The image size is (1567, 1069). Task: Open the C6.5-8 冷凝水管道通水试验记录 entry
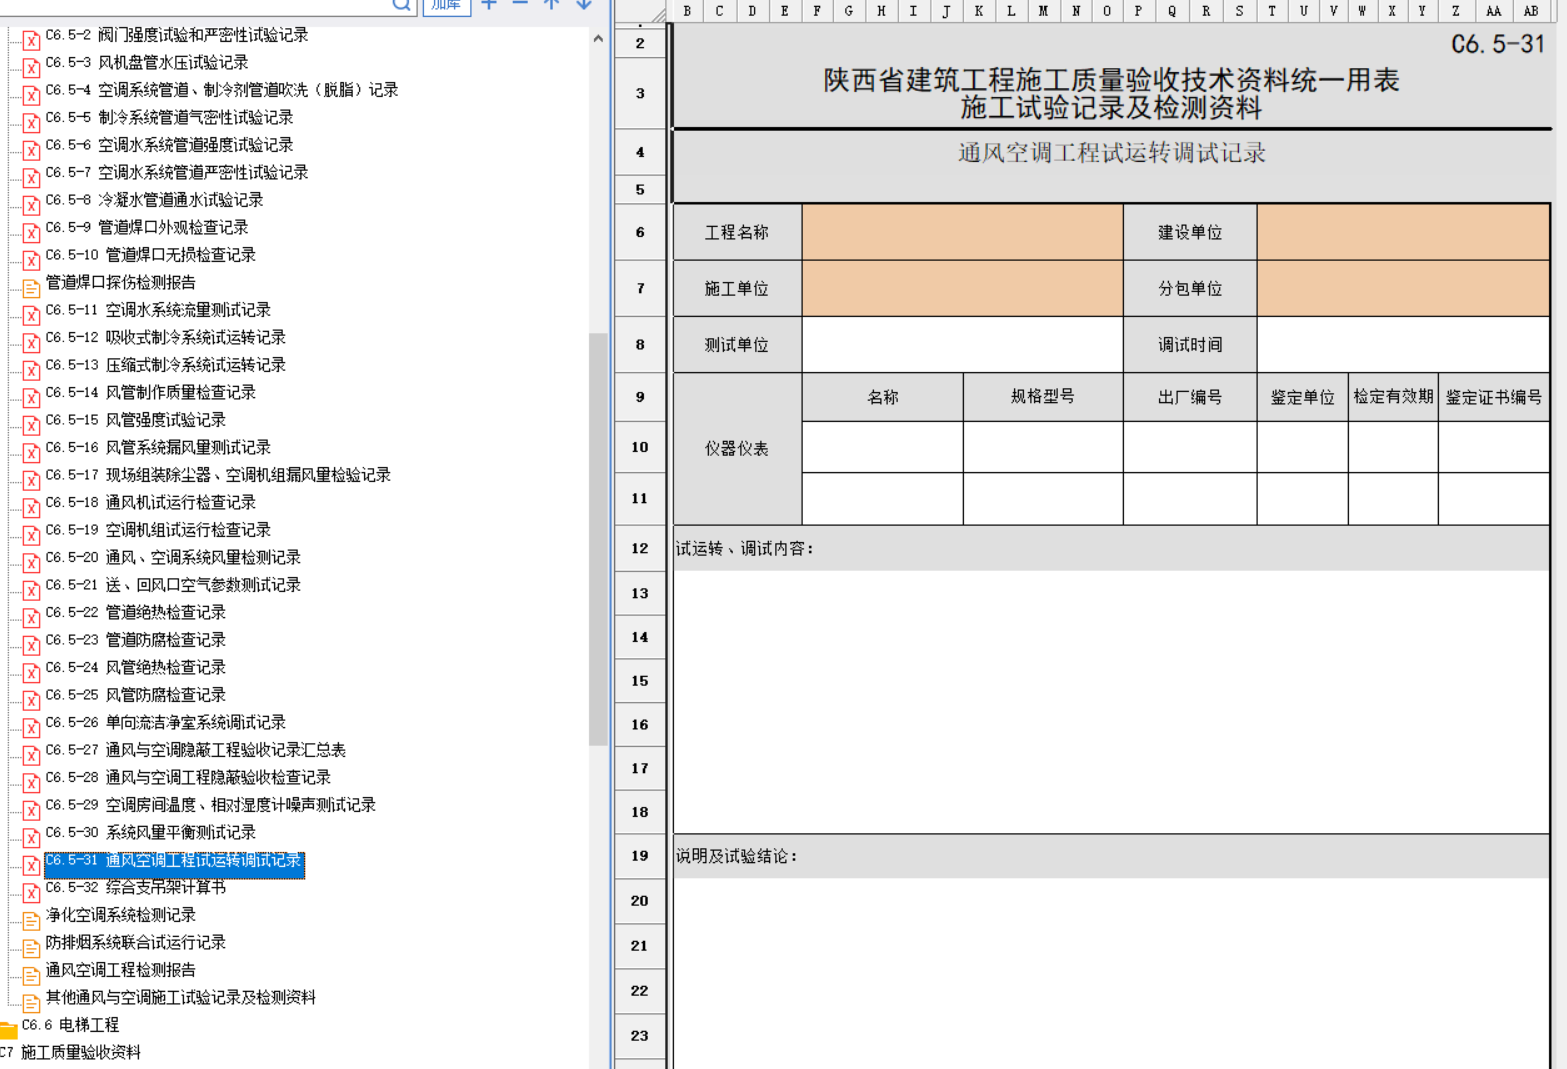(180, 200)
